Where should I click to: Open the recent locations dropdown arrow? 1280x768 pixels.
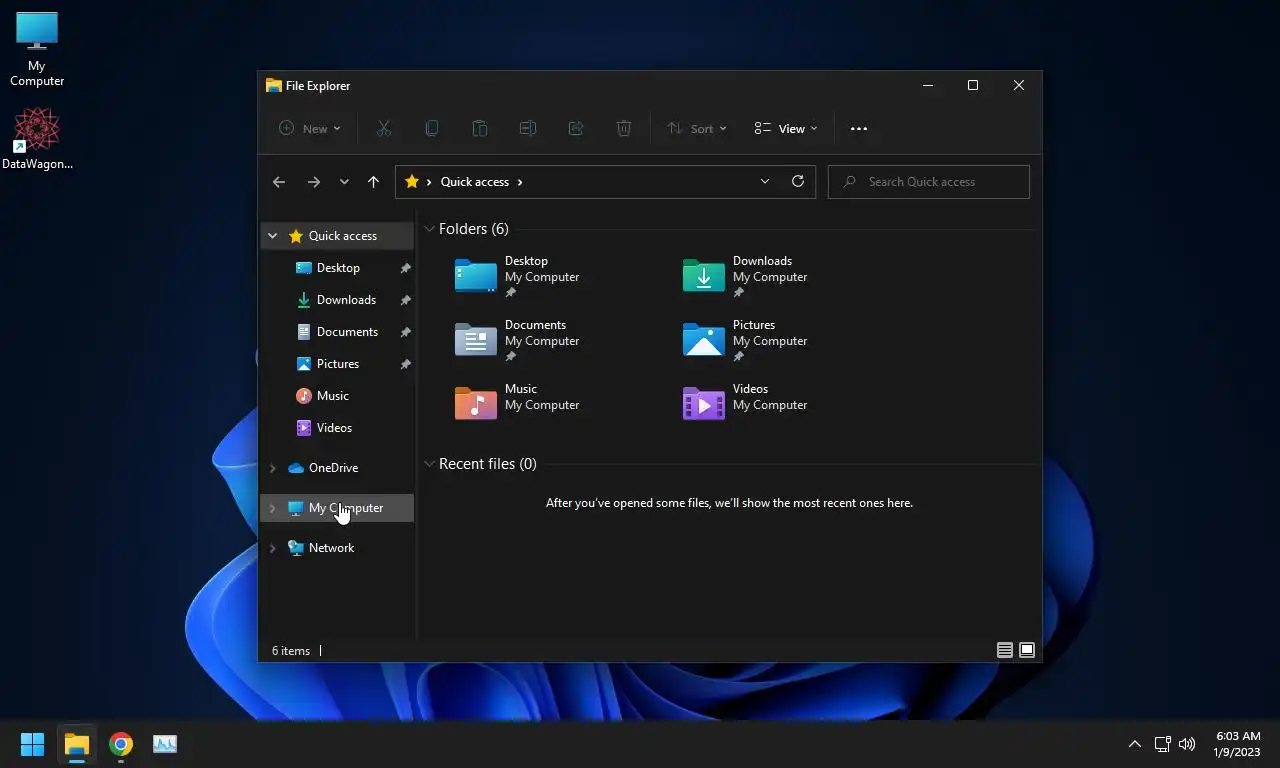pyautogui.click(x=344, y=182)
